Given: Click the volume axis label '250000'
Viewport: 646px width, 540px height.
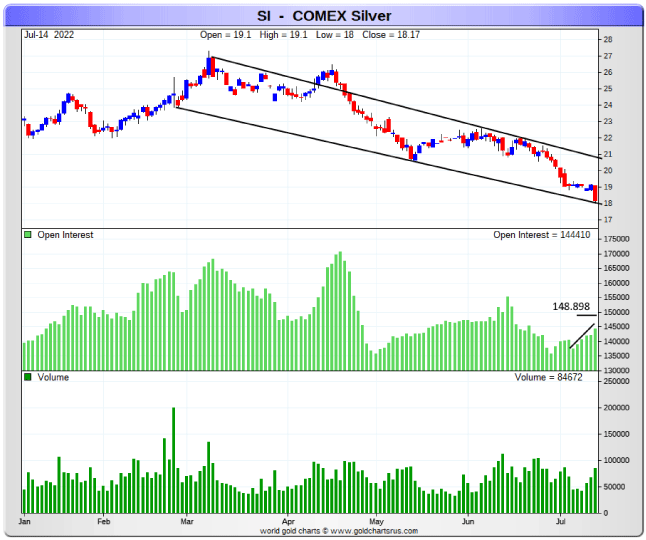Looking at the screenshot, I should 616,381.
